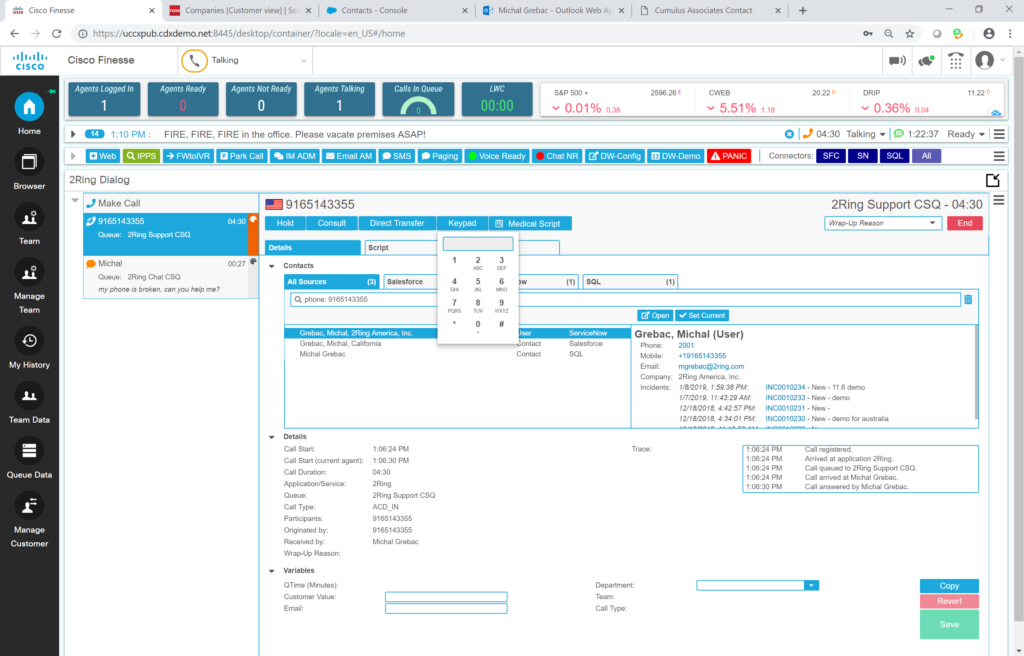
Task: Click the Calls In Queue gauge
Action: pos(417,97)
